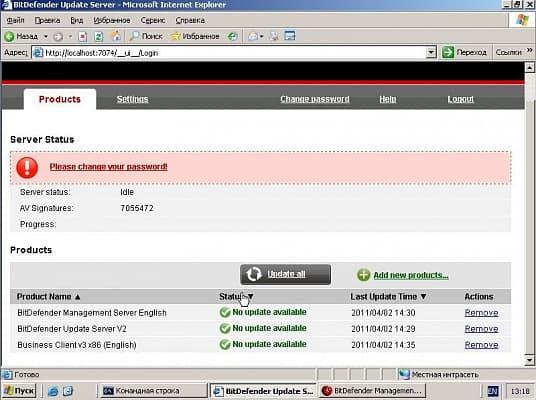The height and width of the screenshot is (400, 536).
Task: Click the Logout link
Action: coord(460,99)
